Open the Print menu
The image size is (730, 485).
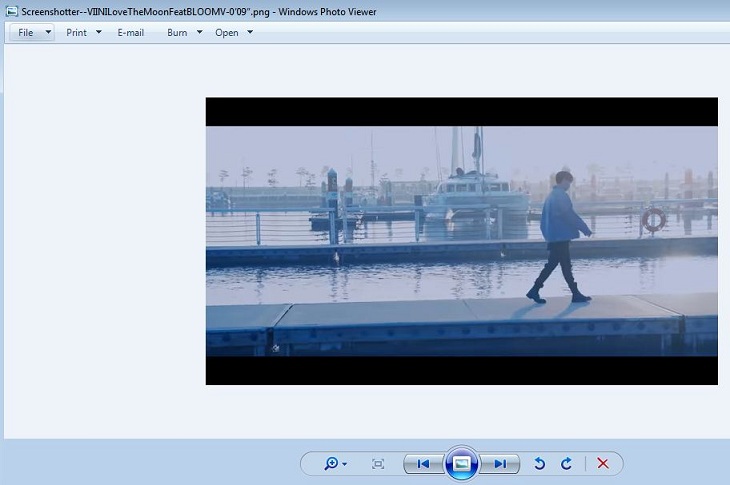[x=76, y=33]
